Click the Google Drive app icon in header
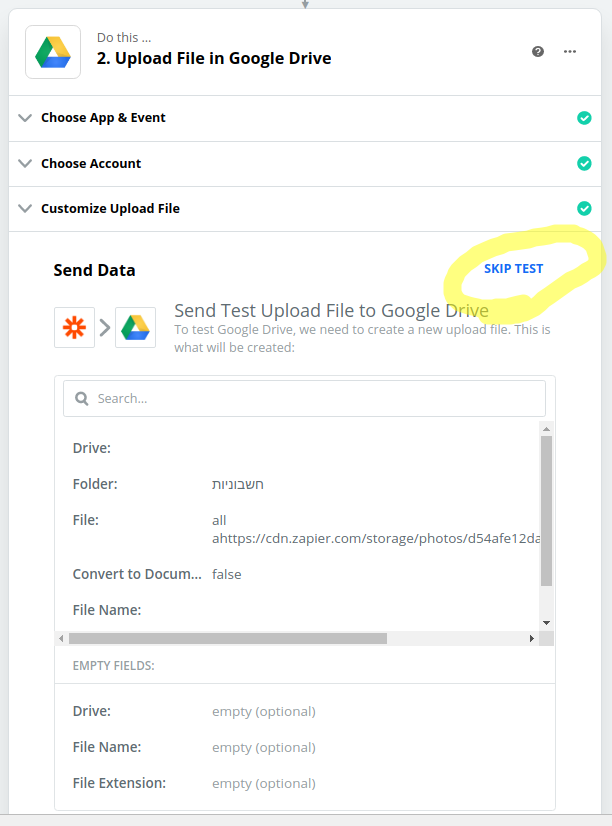Screen dimensions: 612x826 click(x=53, y=52)
